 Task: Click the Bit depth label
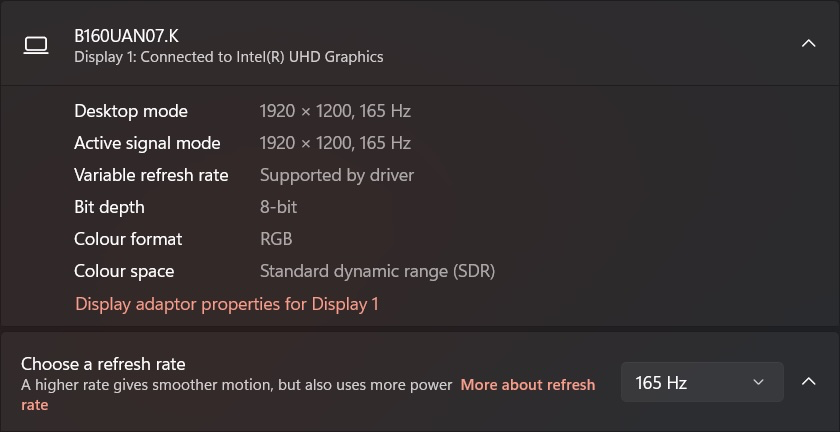tap(109, 207)
